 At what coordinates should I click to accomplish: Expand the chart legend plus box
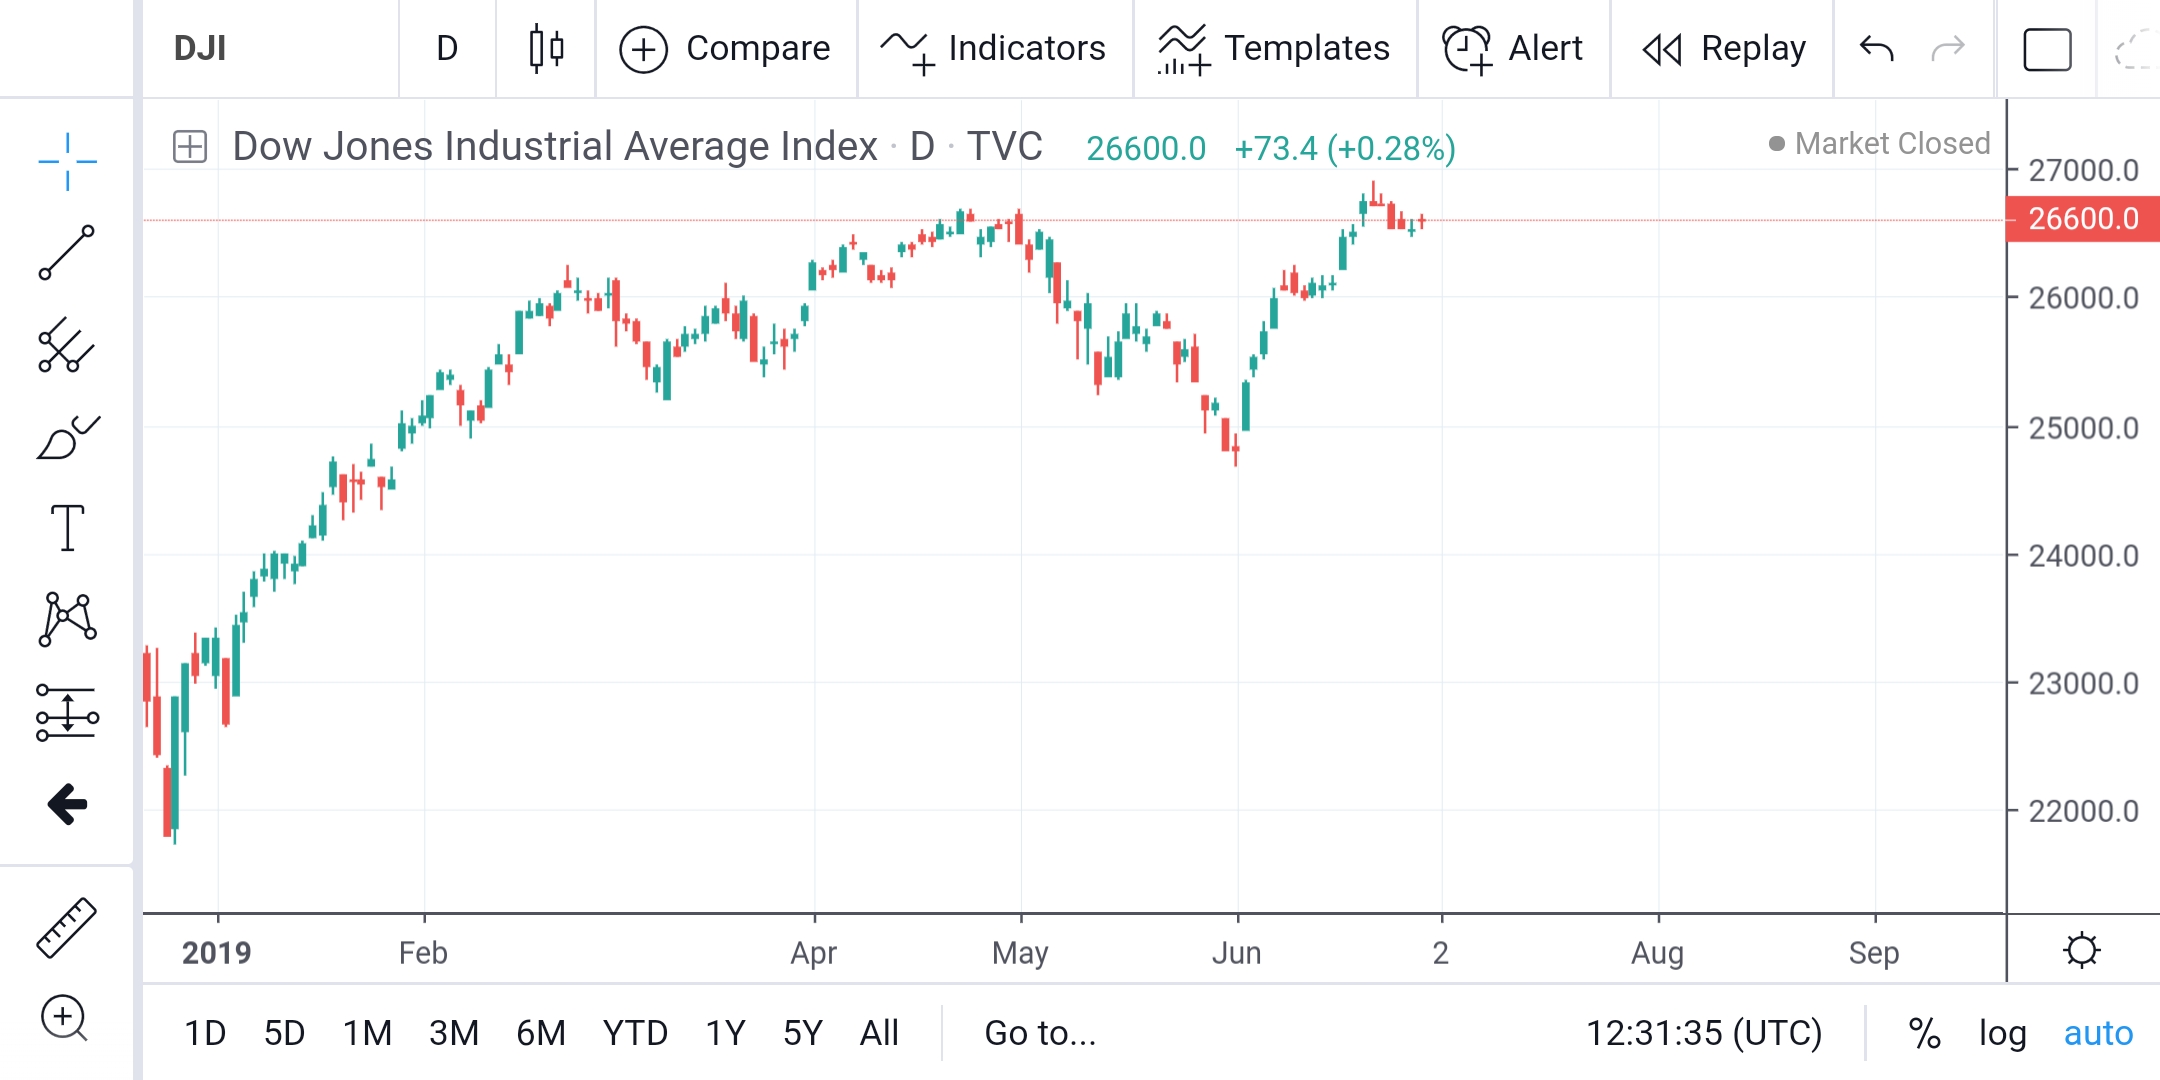(x=190, y=147)
